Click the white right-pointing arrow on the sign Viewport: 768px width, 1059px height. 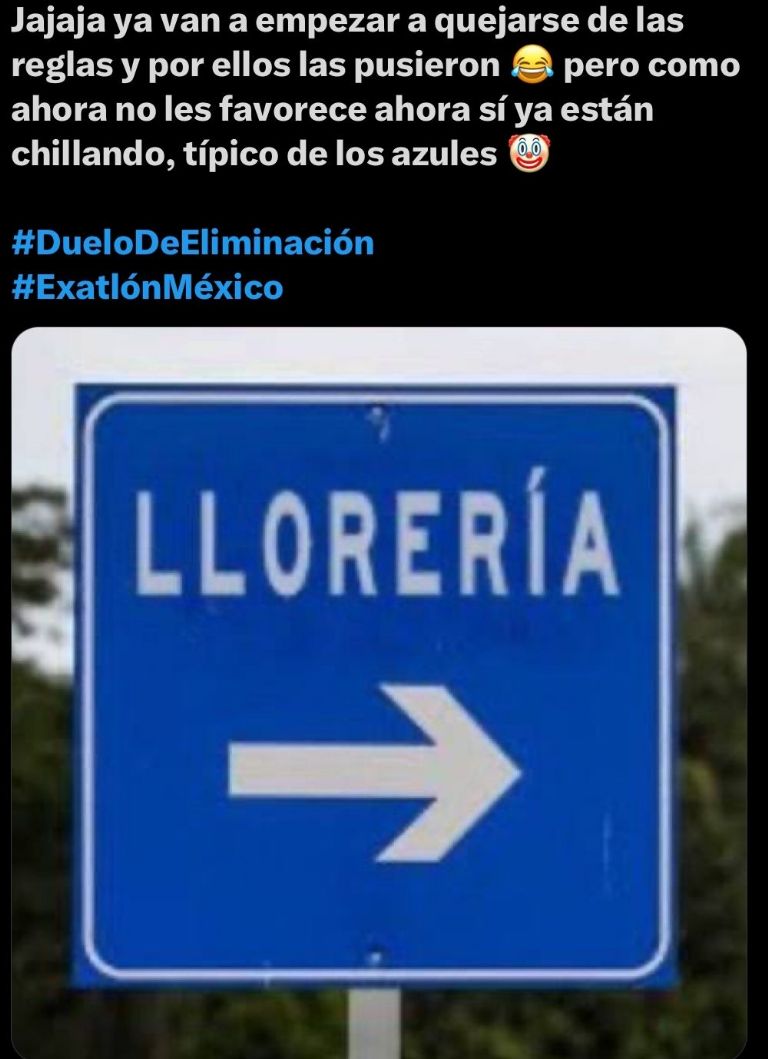tap(374, 773)
